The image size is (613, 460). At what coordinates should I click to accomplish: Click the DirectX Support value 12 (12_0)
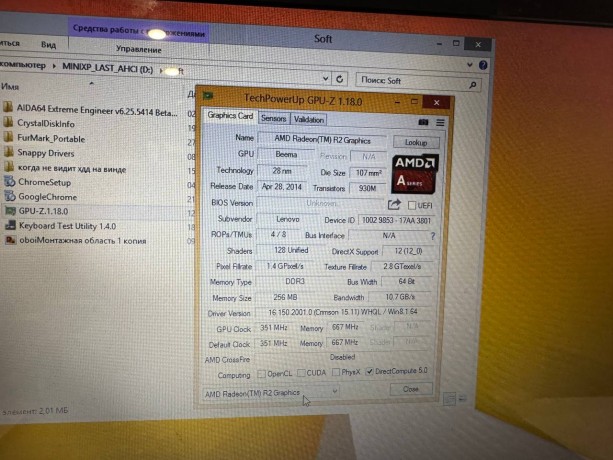pos(408,251)
